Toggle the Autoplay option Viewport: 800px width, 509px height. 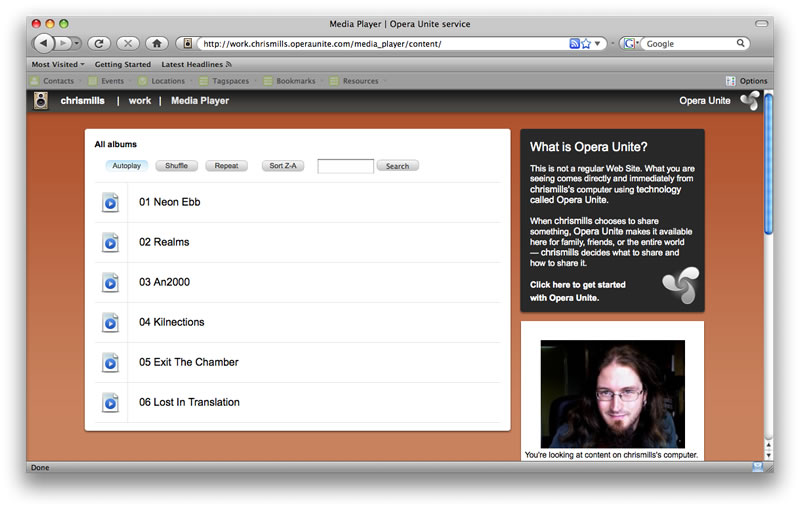pyautogui.click(x=127, y=166)
